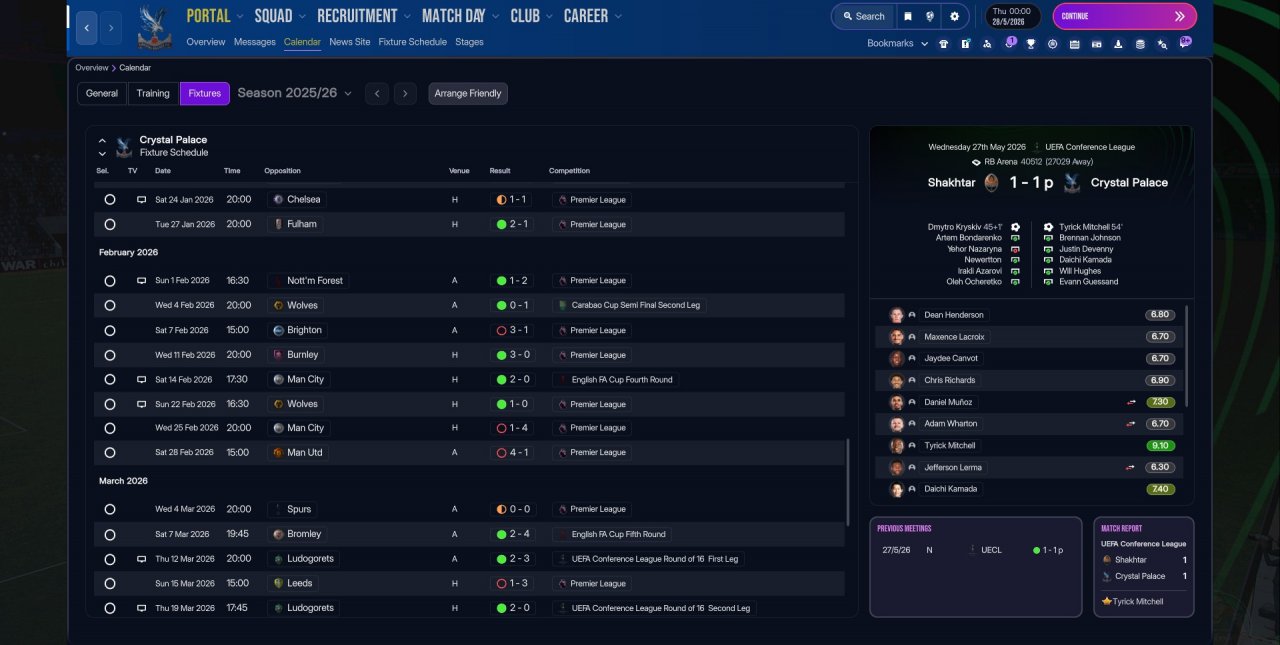Click the TV icon on the Chelsea row
1280x645 pixels.
tap(141, 200)
